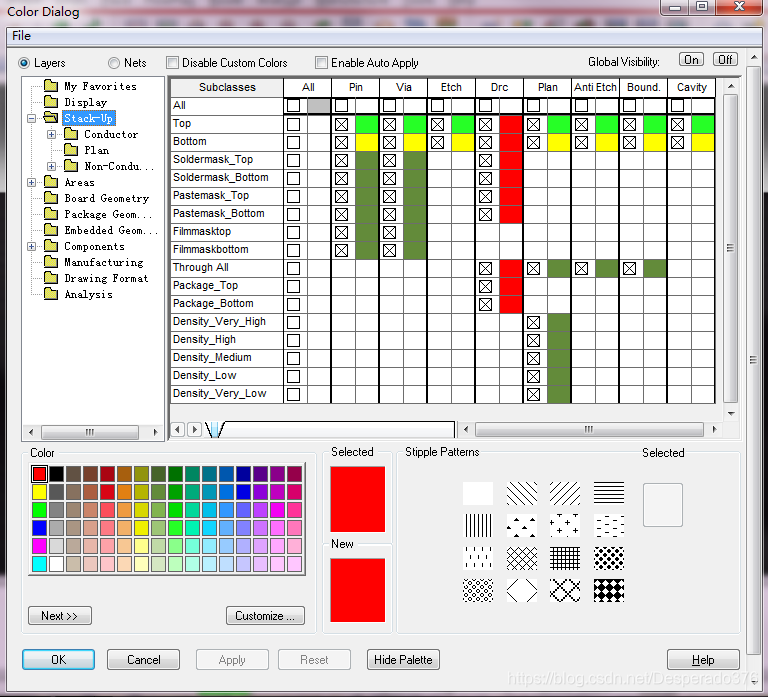
Task: Select the square grid stipple pattern
Action: [565, 558]
